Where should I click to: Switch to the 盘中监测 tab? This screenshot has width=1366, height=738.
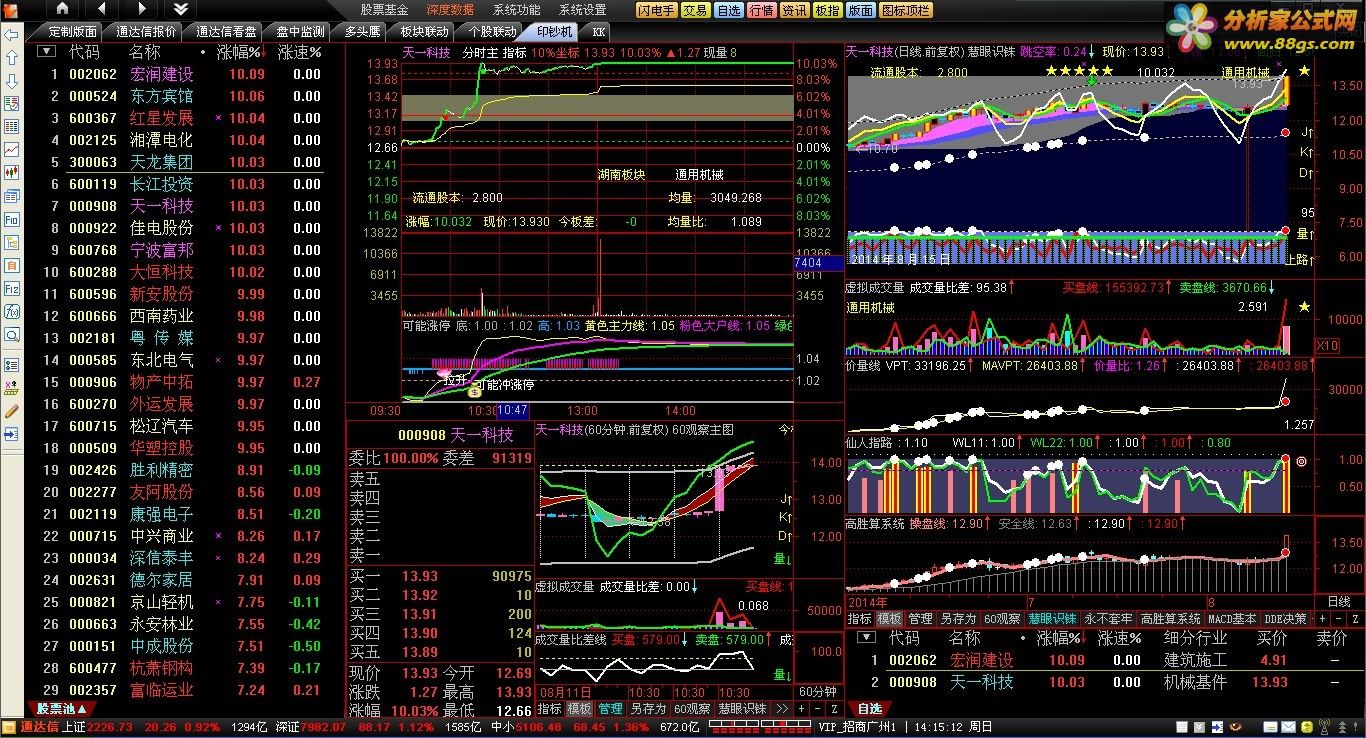coord(300,31)
